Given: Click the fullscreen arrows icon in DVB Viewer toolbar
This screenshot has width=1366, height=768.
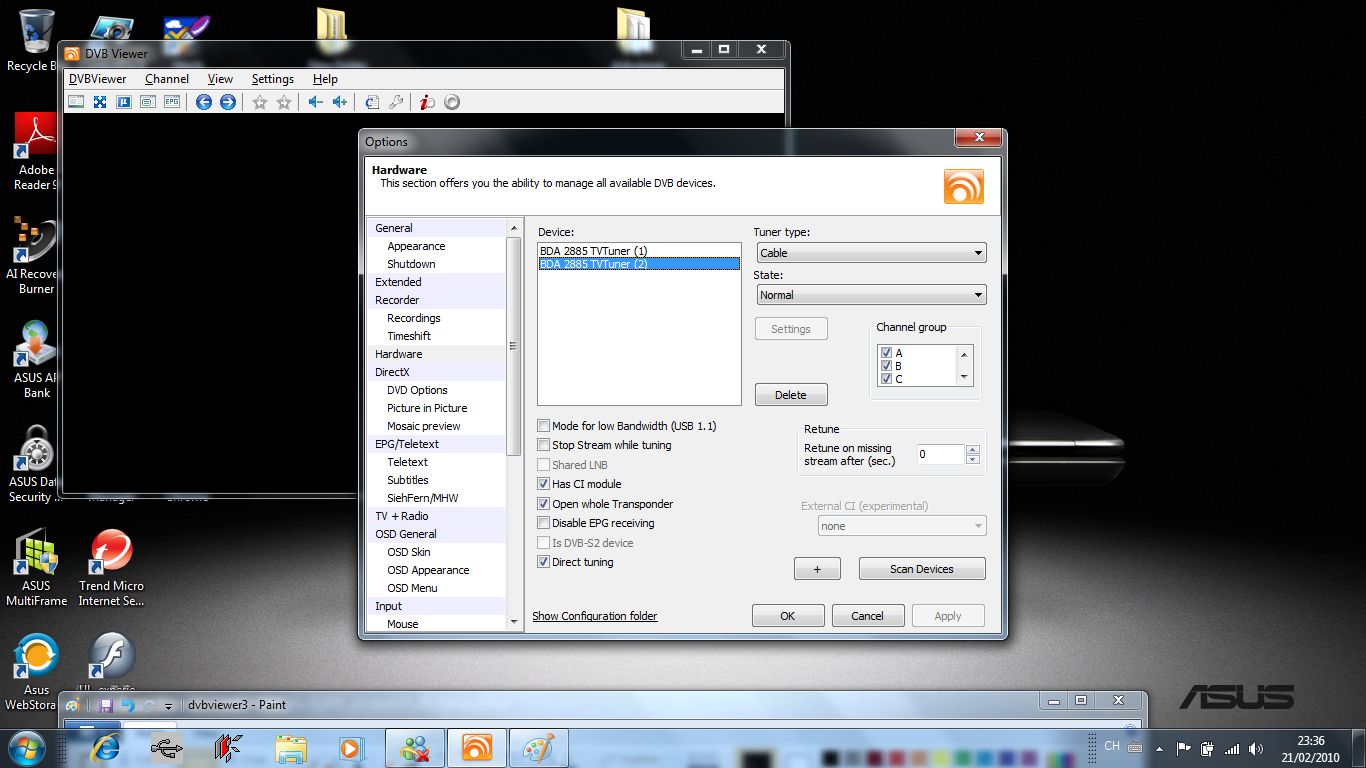Looking at the screenshot, I should 100,102.
